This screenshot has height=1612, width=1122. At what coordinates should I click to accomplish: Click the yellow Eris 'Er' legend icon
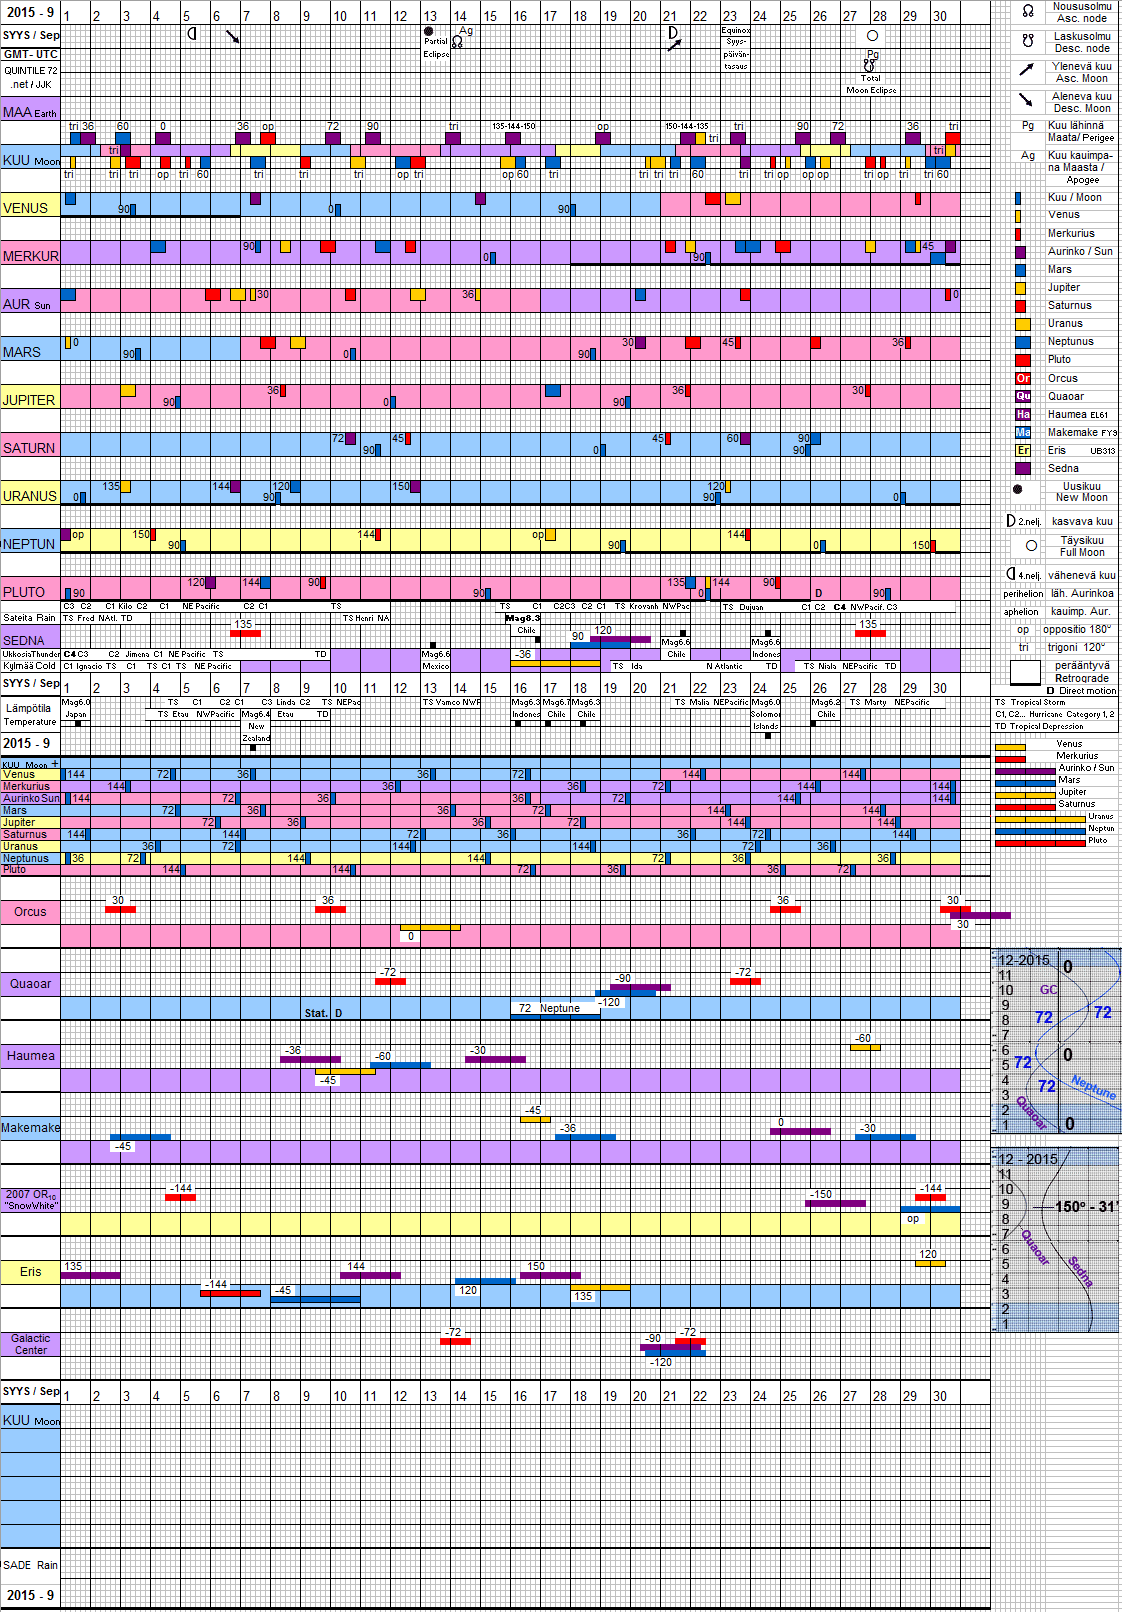tap(1022, 450)
